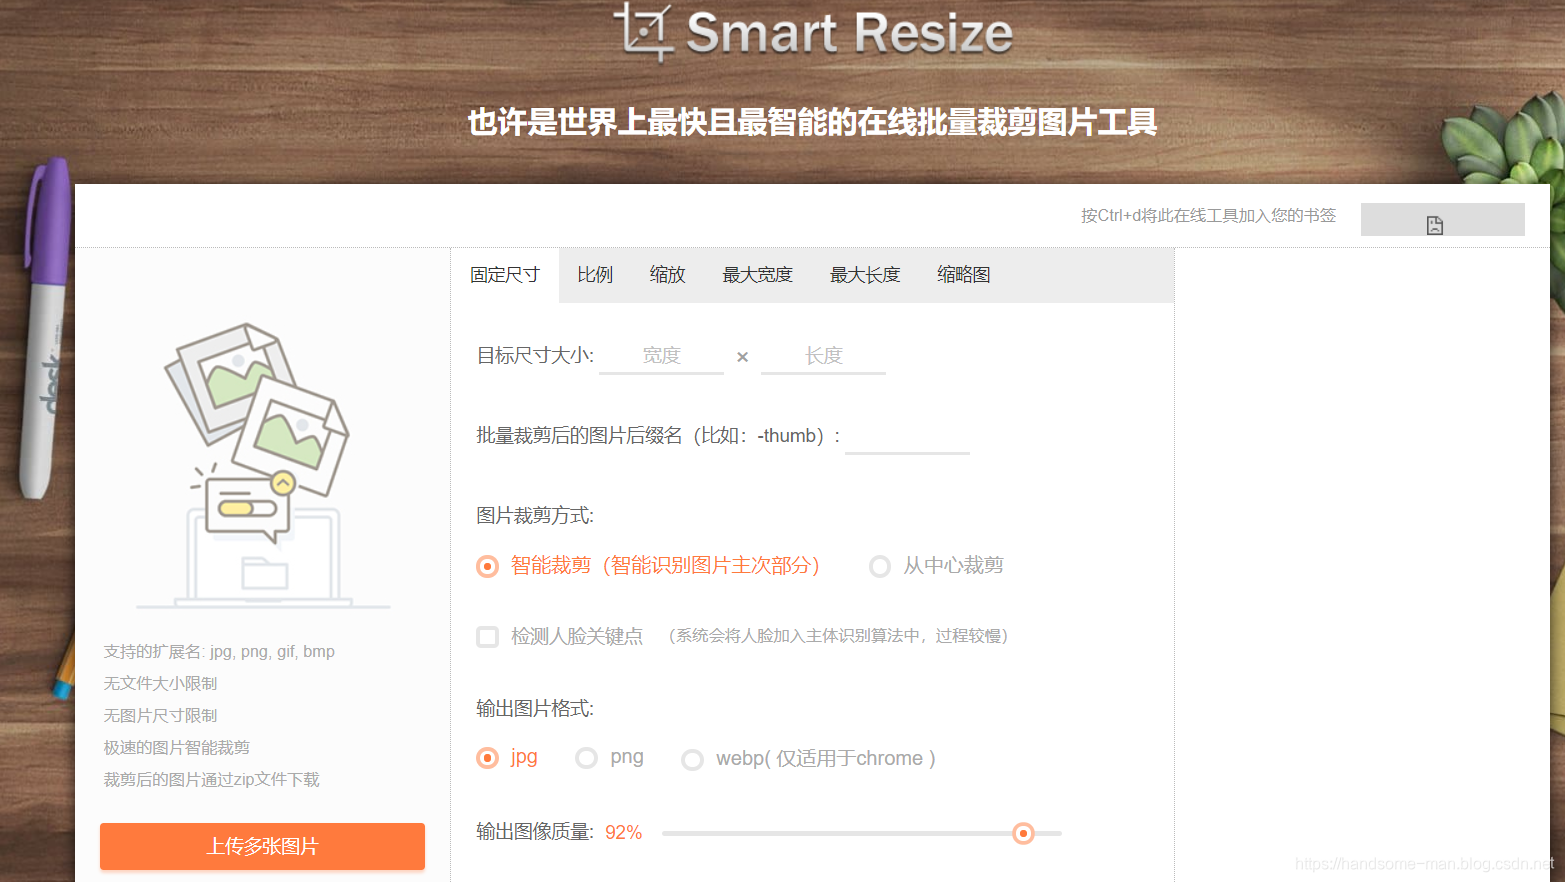
Task: Click the 支持的扩展名 jpg, png, gif, bmp line
Action: tap(219, 652)
